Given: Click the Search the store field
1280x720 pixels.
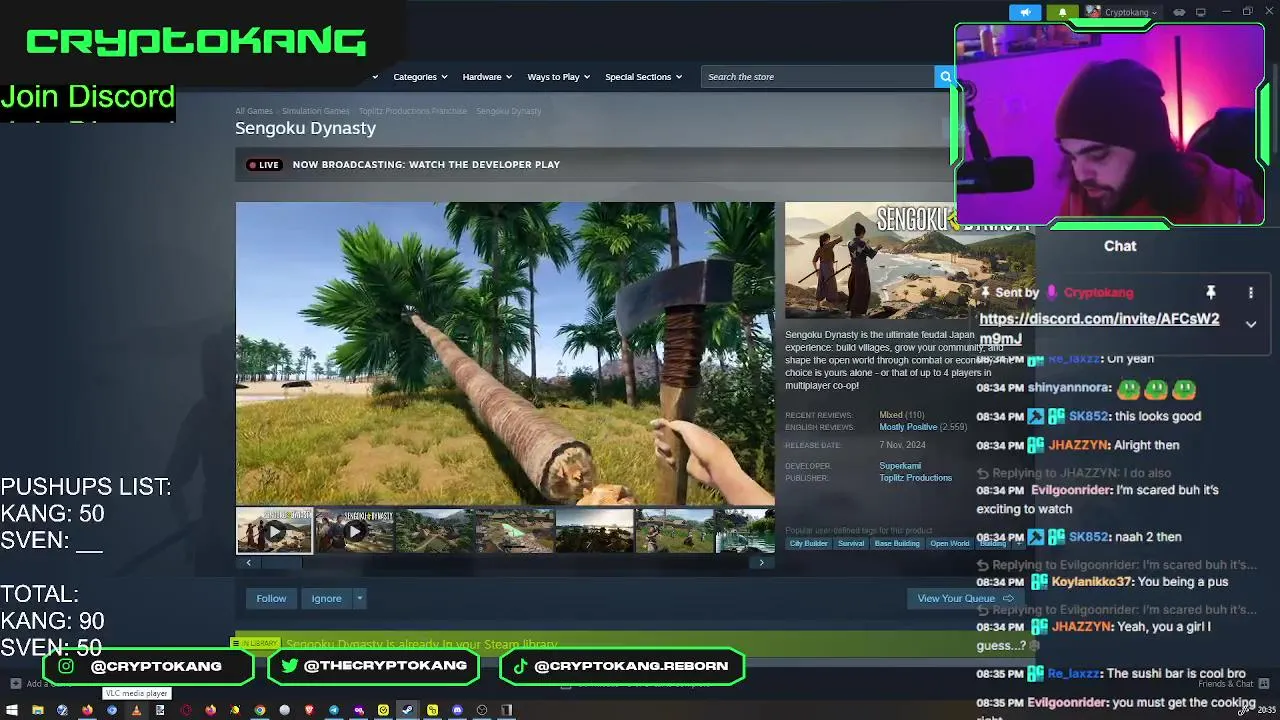Looking at the screenshot, I should (818, 77).
